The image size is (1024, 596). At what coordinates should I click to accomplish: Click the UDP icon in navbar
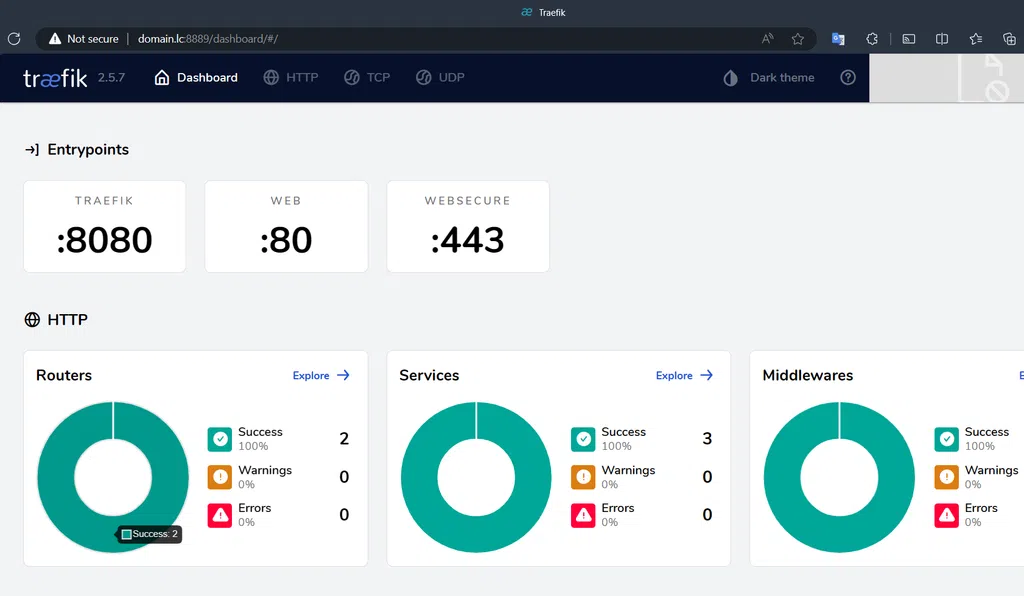pos(423,78)
